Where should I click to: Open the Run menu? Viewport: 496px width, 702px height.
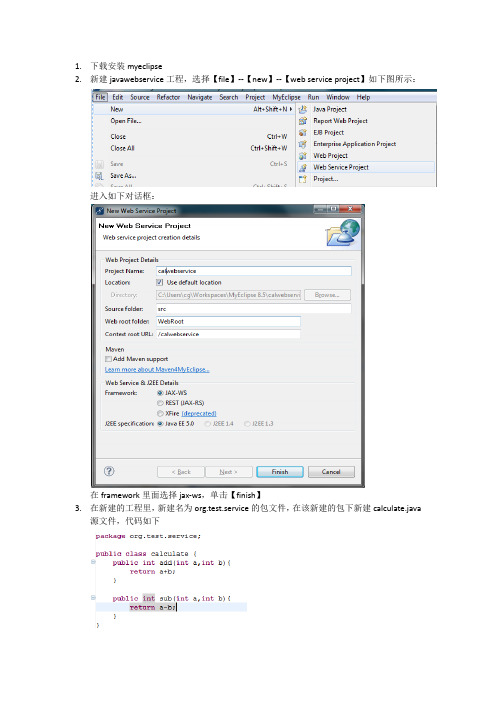[313, 97]
